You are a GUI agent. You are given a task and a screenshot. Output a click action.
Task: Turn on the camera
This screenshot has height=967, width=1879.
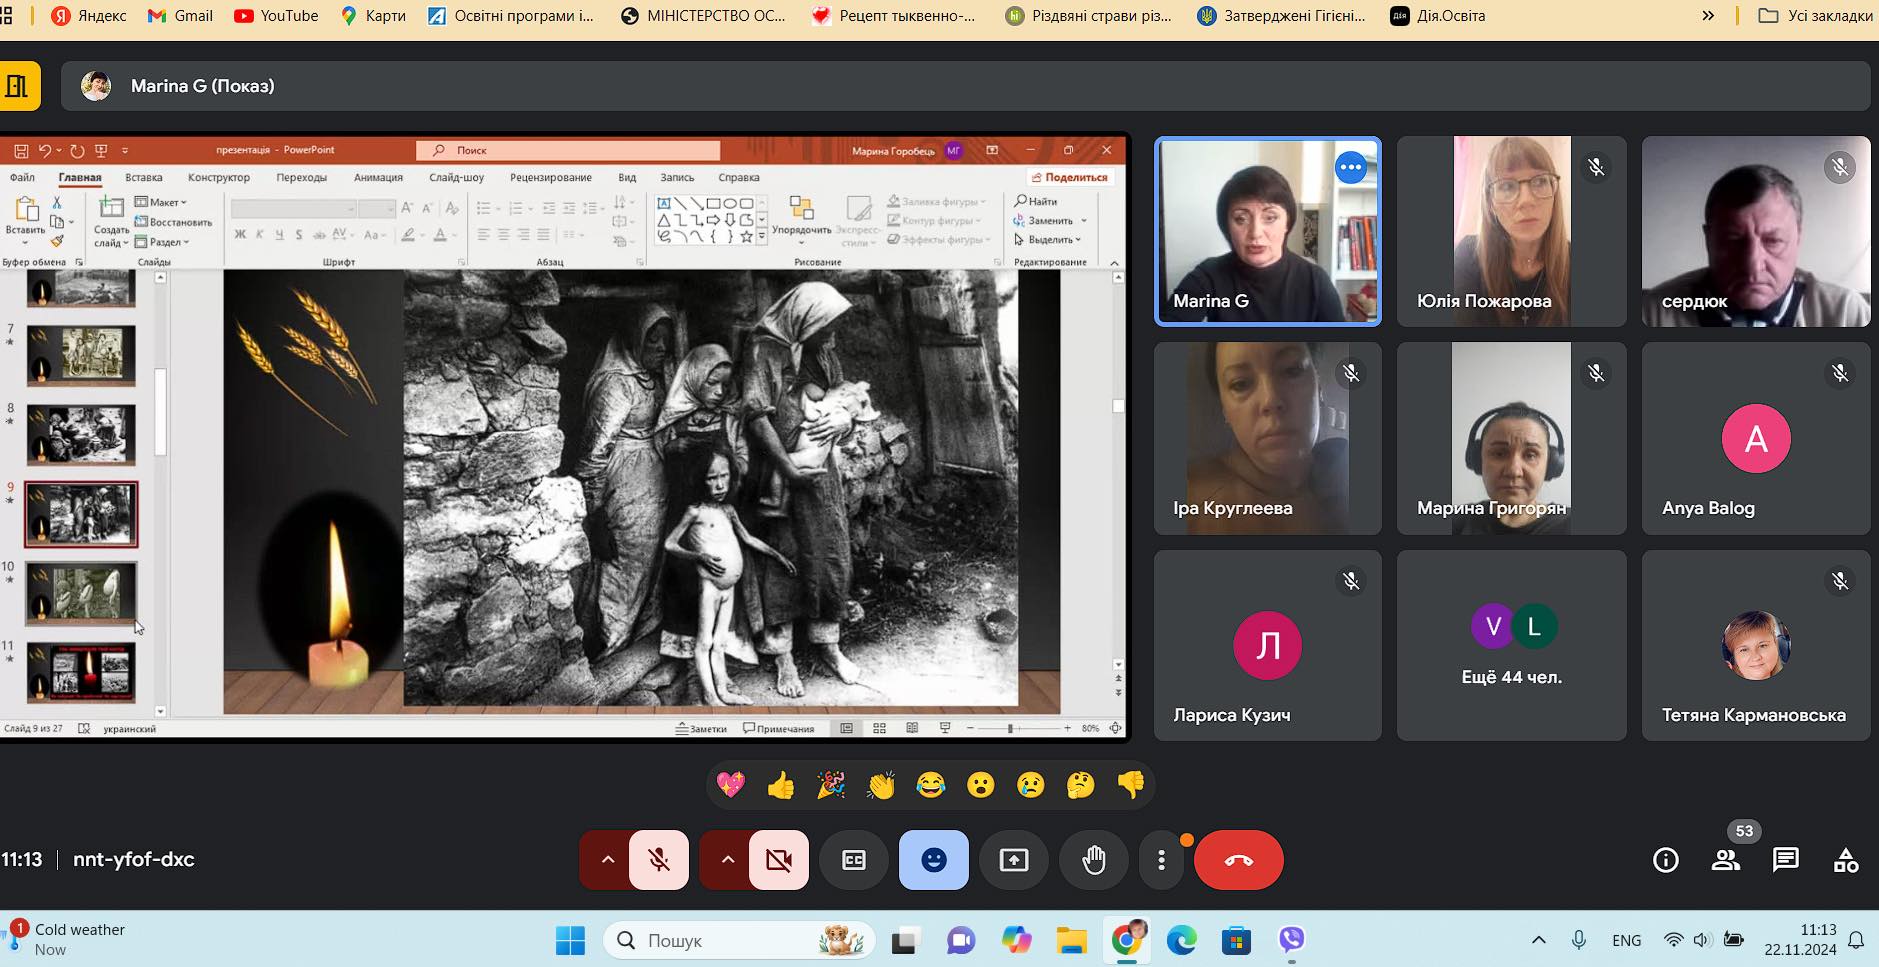click(778, 860)
